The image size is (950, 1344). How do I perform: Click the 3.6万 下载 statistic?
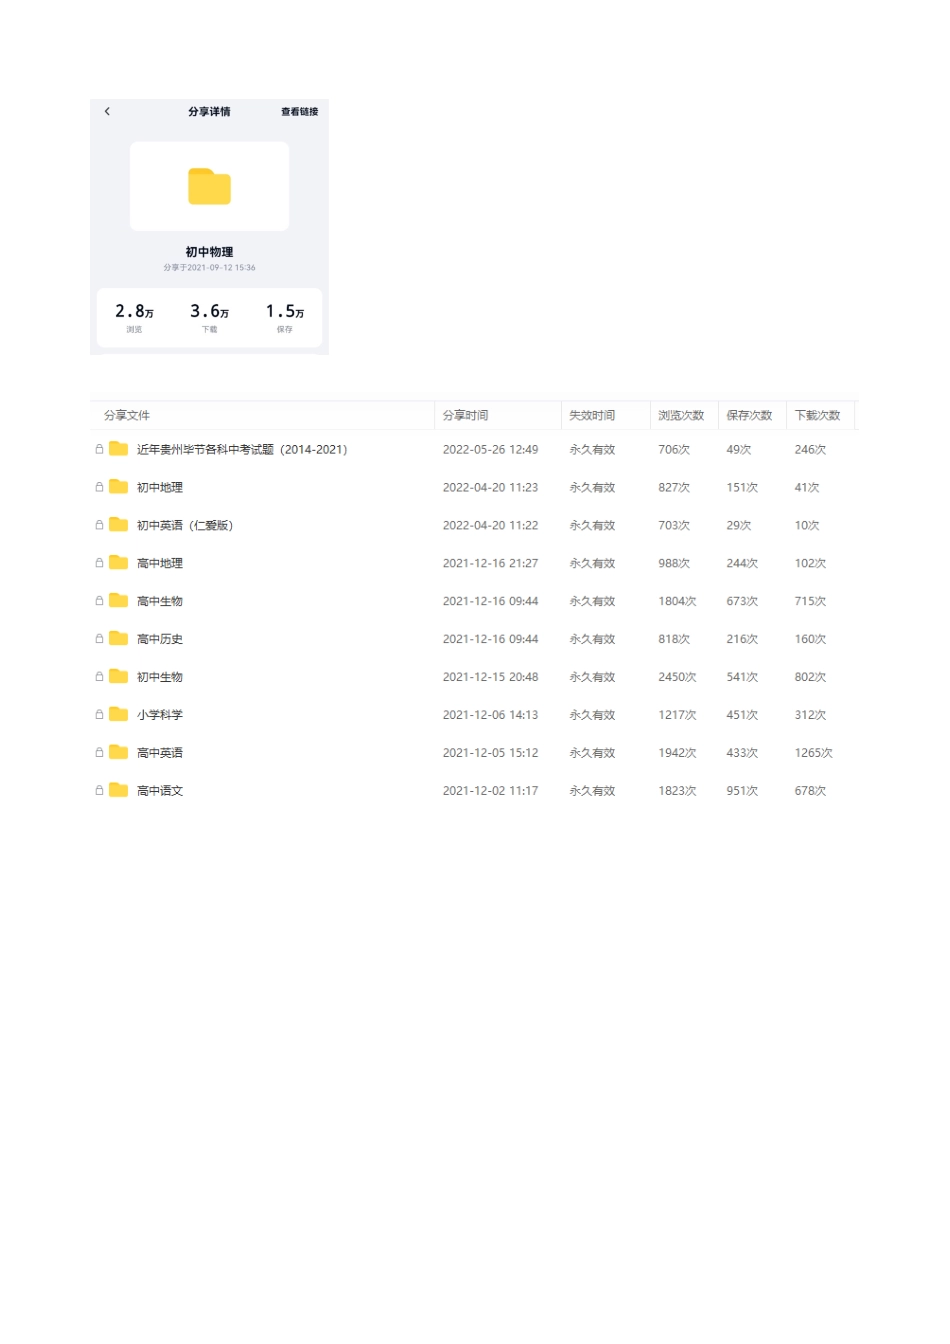tap(209, 317)
